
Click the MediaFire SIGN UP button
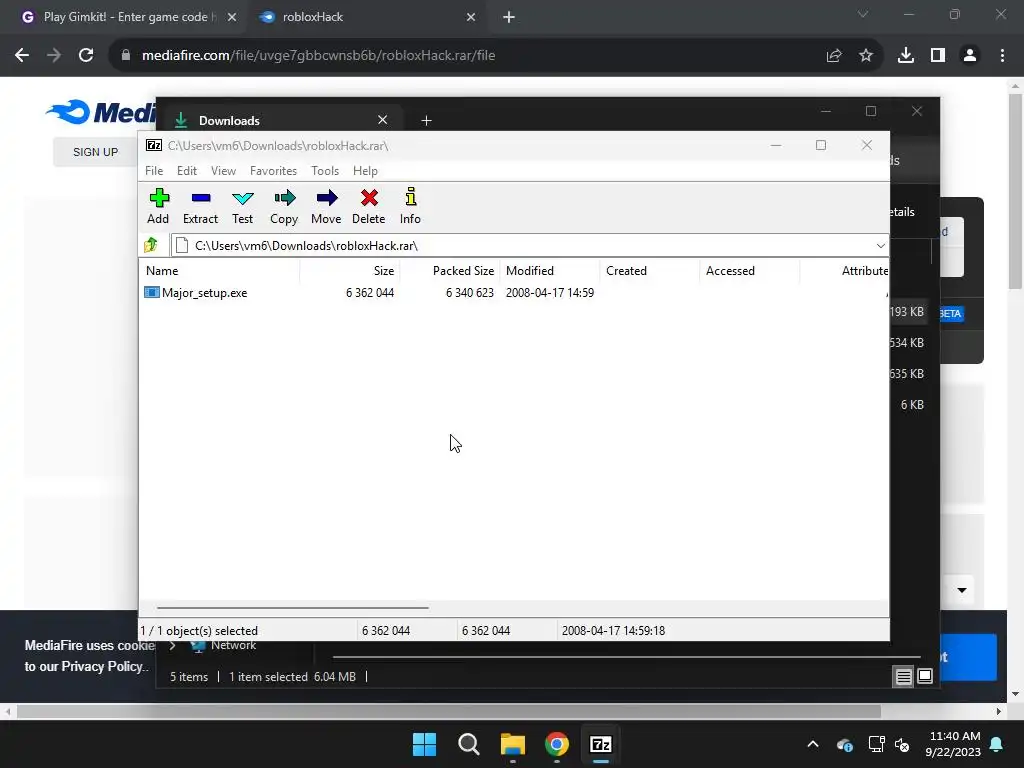tap(95, 152)
